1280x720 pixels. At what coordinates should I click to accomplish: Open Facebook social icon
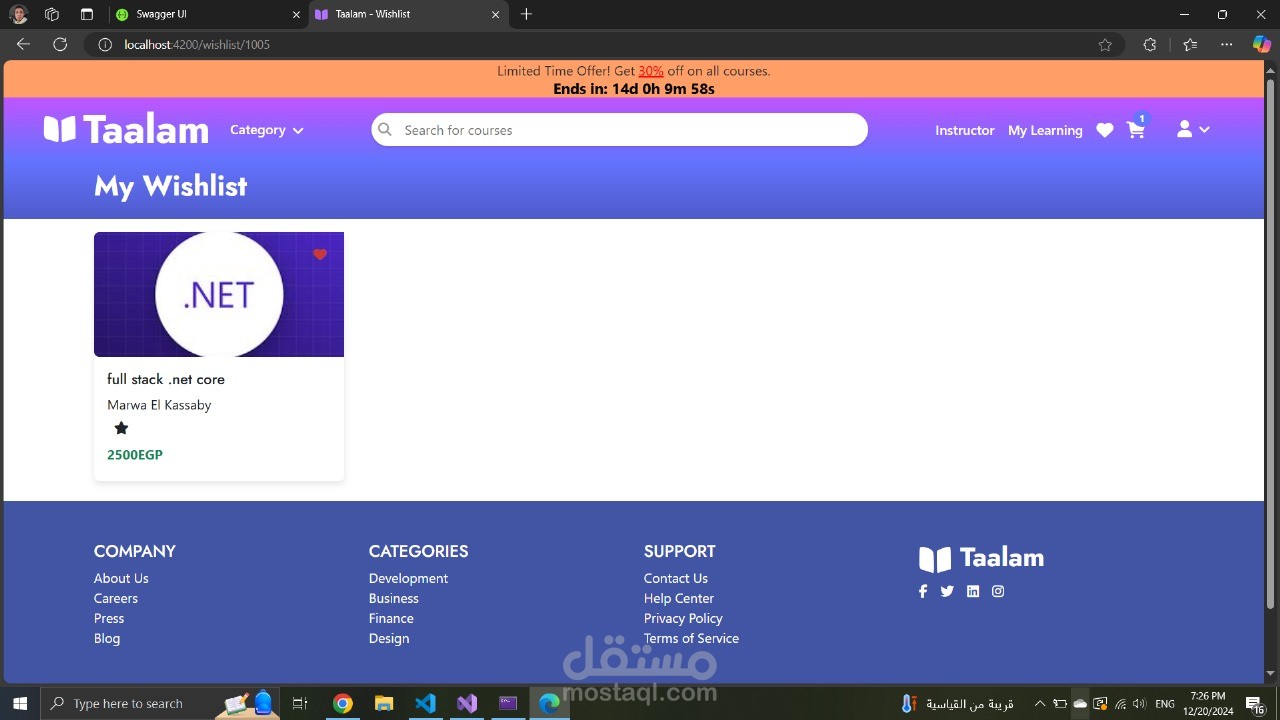pyautogui.click(x=923, y=591)
